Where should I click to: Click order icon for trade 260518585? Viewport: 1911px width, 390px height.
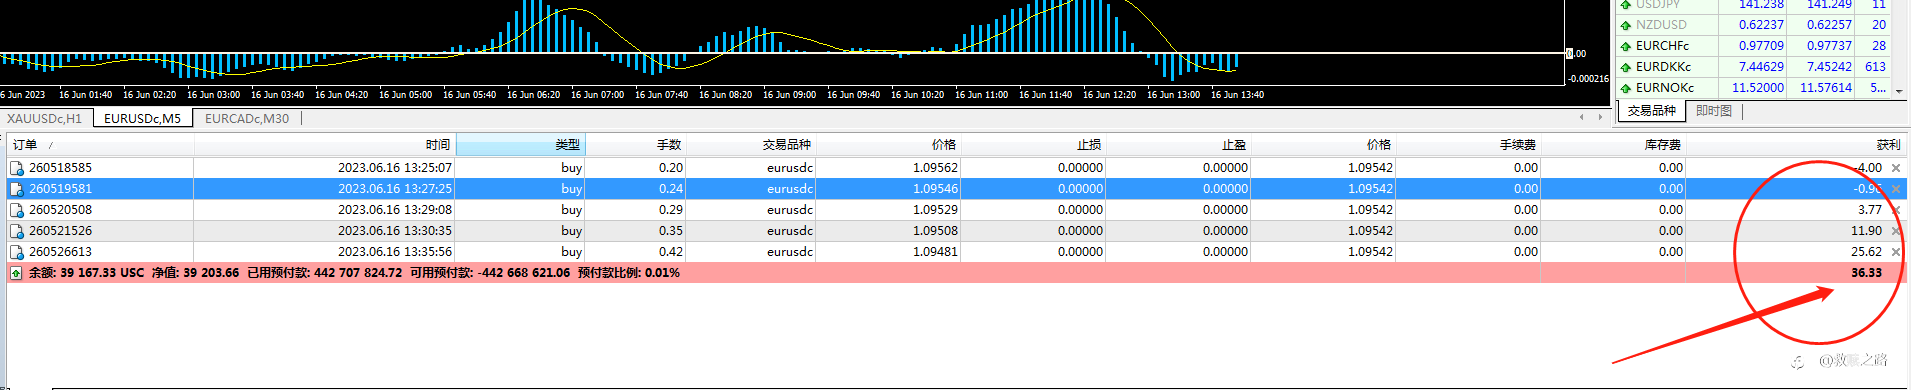point(17,168)
